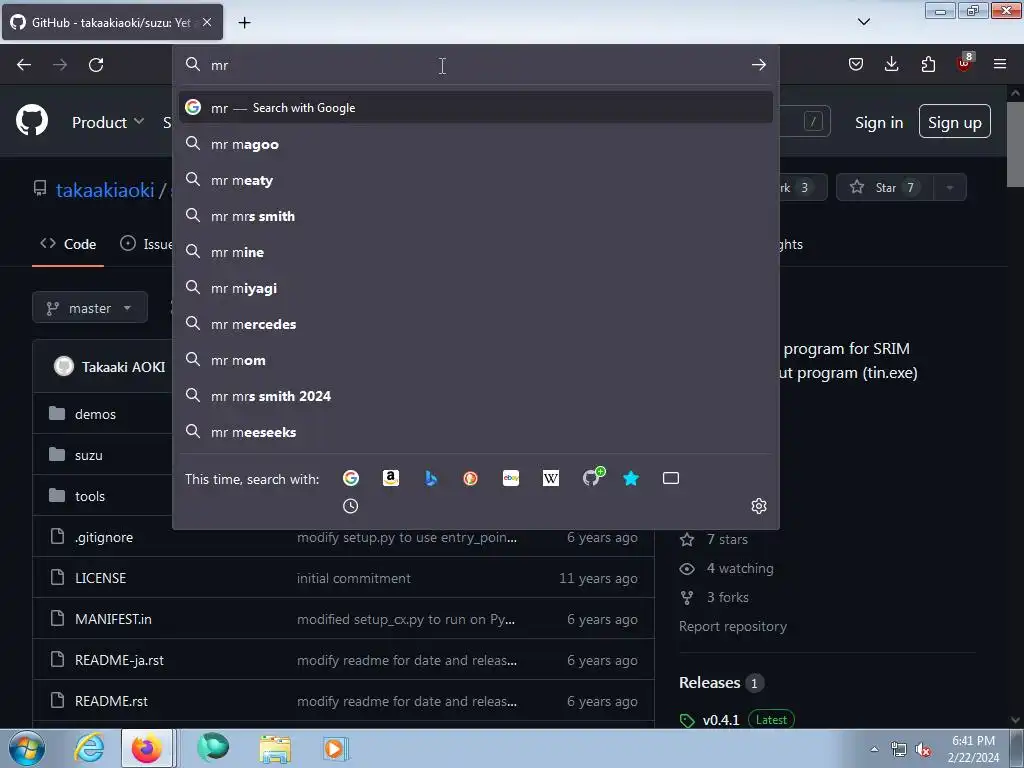Choose suggestion mr mom
The width and height of the screenshot is (1024, 768).
[475, 359]
